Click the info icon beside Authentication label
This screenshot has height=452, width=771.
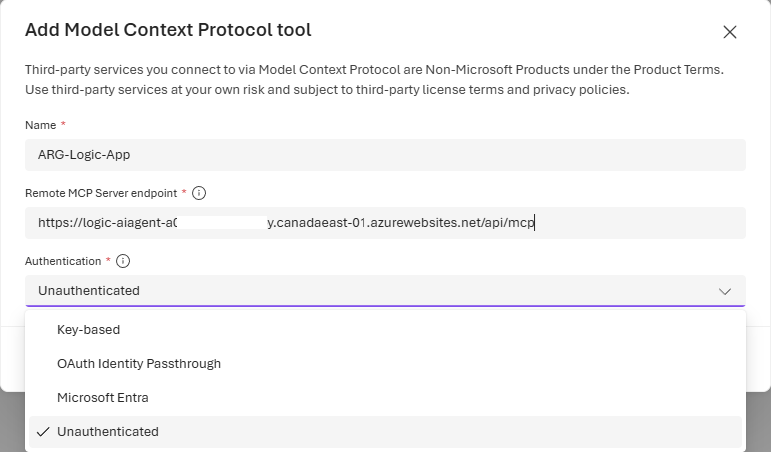tap(123, 261)
